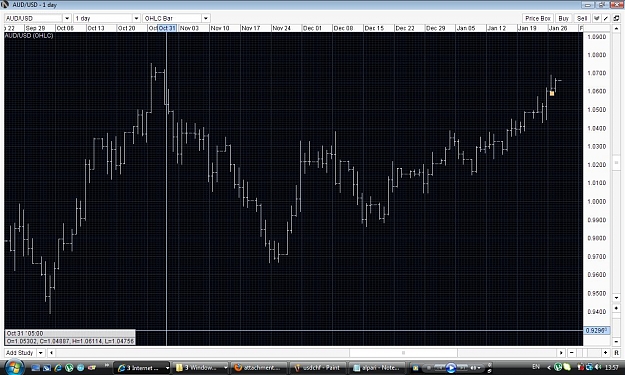Expand the quick launch overflow chevron
The width and height of the screenshot is (625, 375).
107,365
